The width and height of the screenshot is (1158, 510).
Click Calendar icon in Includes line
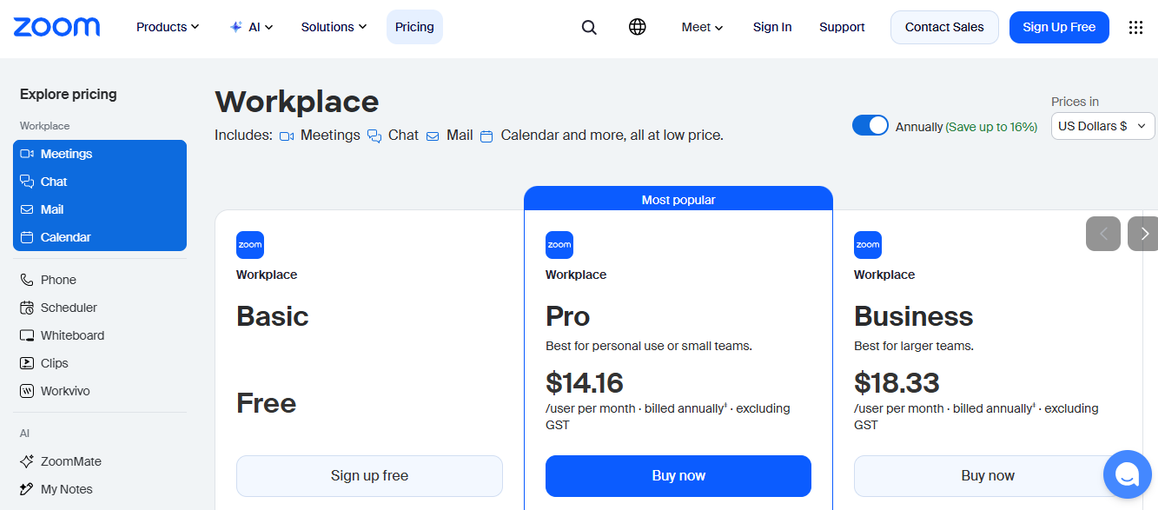coord(487,137)
